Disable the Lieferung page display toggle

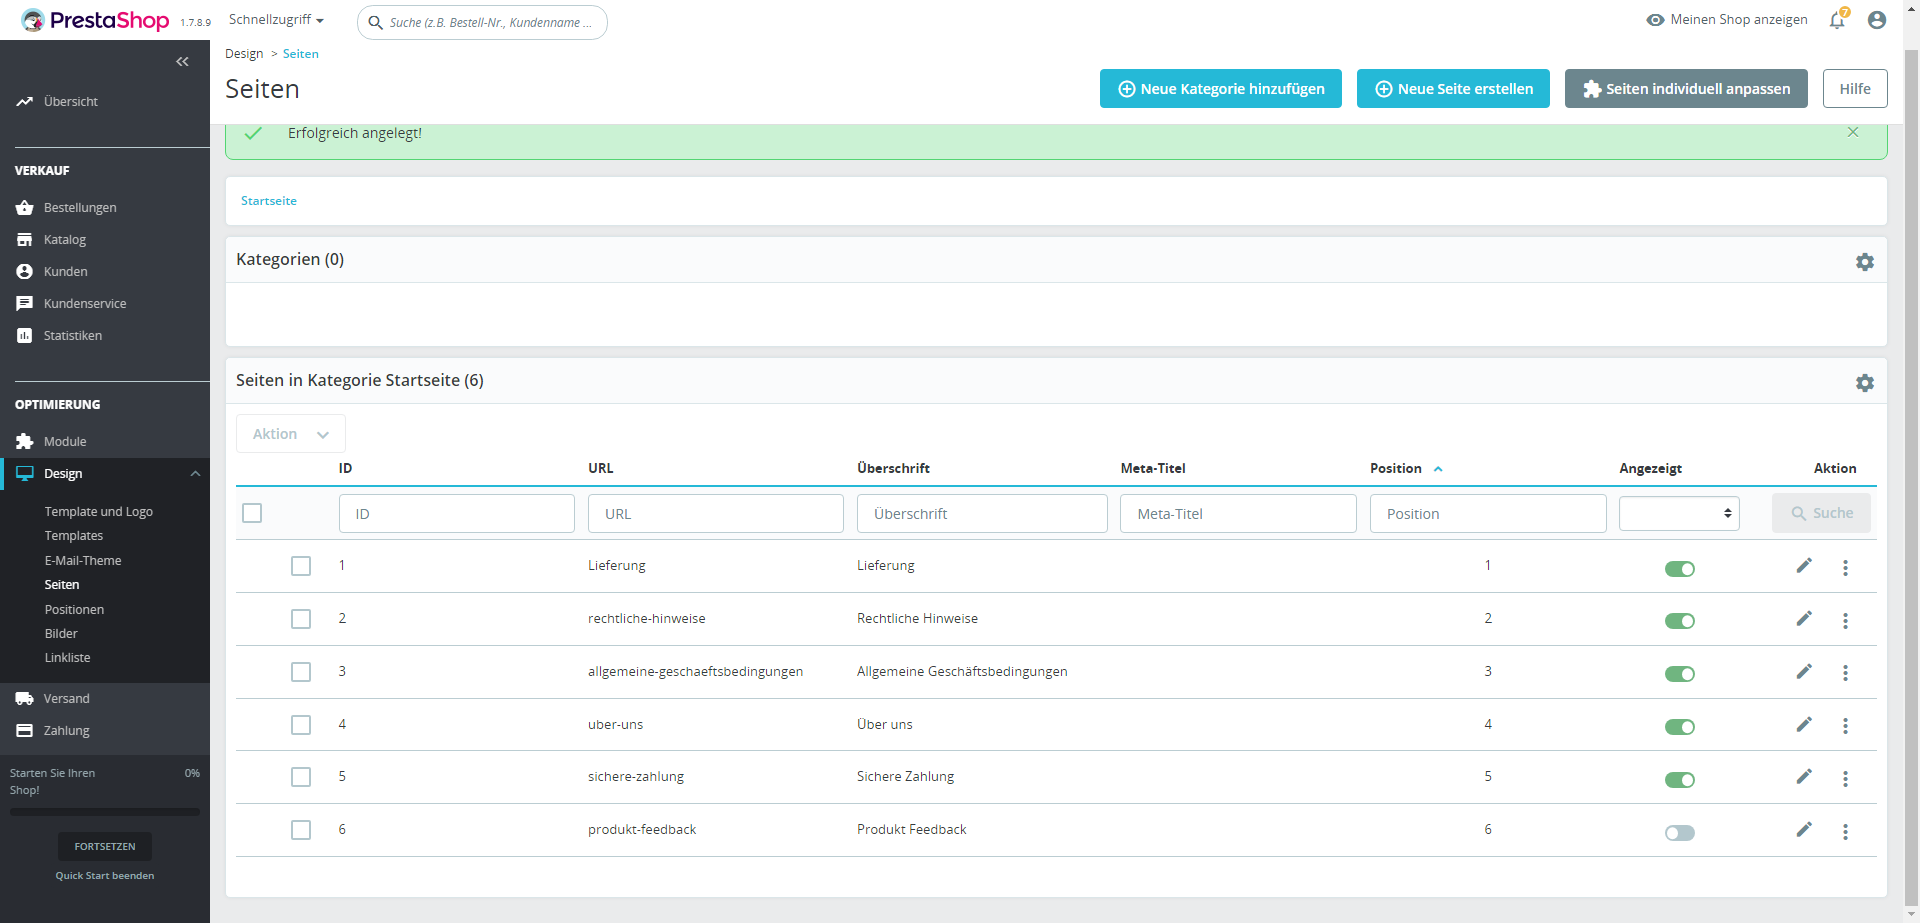[1680, 569]
